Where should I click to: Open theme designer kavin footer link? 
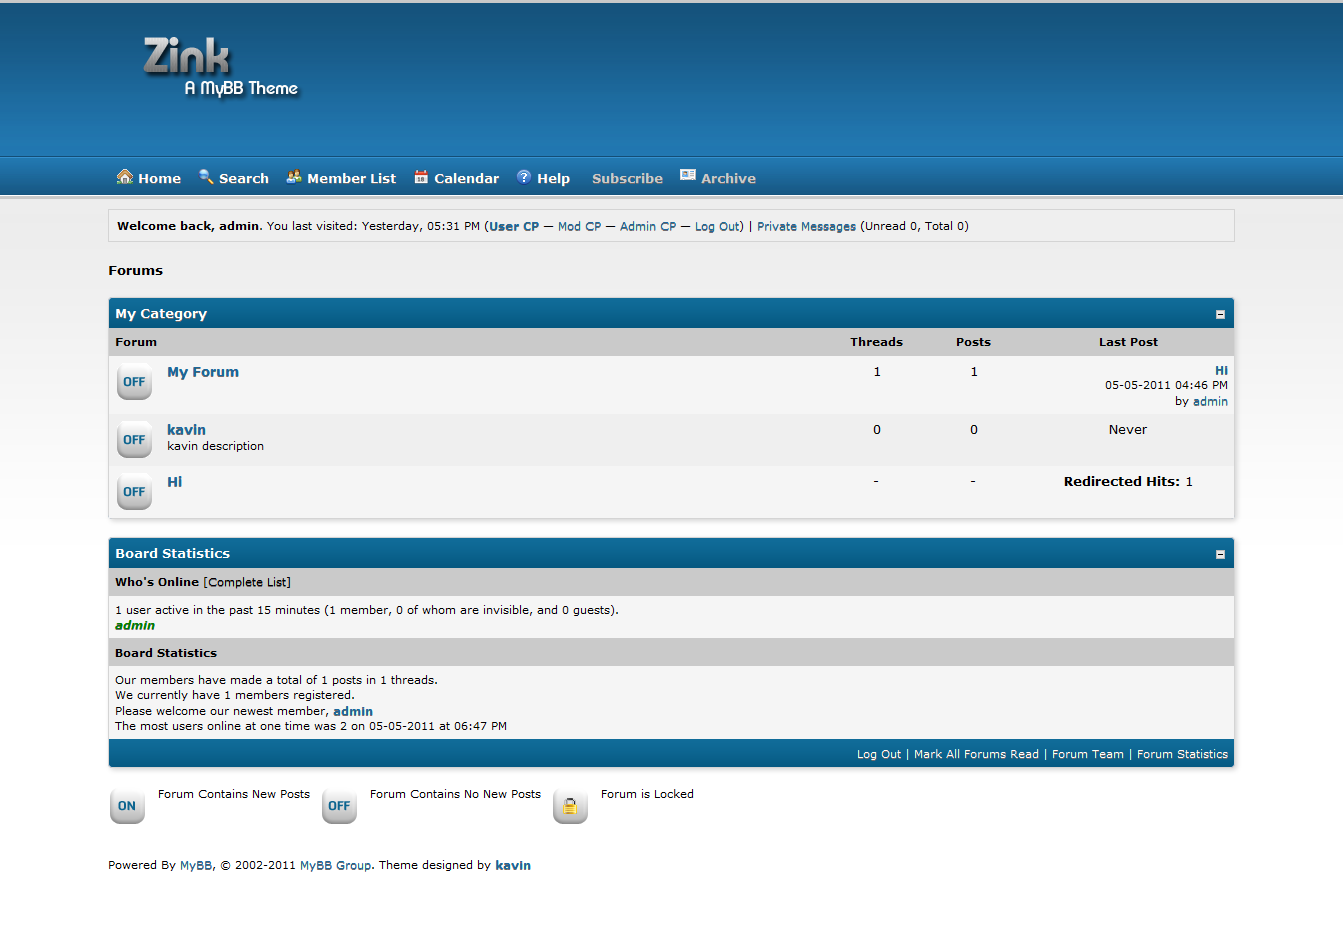pos(513,866)
